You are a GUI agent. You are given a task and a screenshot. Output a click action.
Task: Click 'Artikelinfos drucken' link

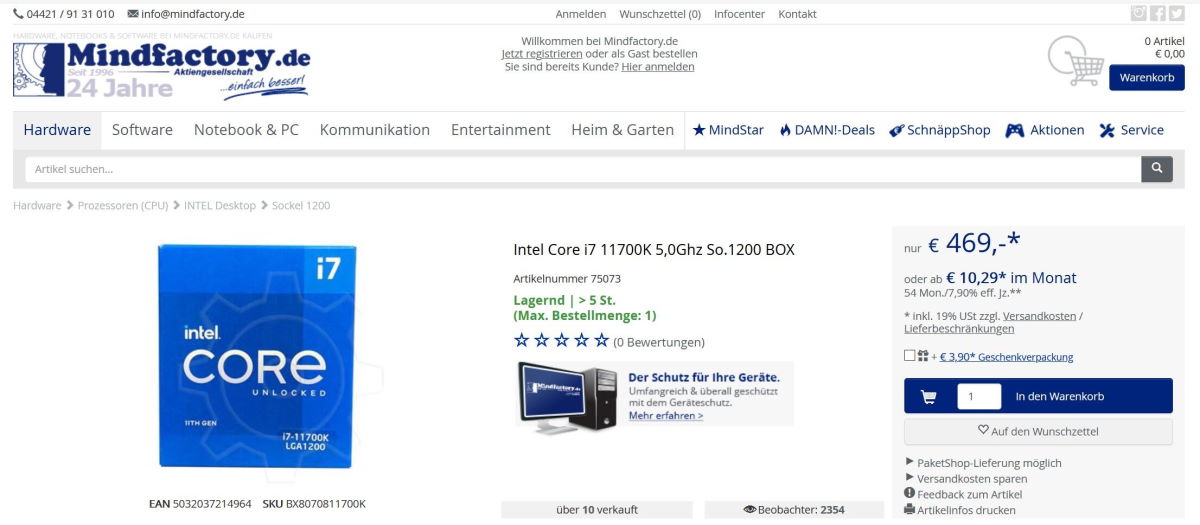(x=966, y=510)
